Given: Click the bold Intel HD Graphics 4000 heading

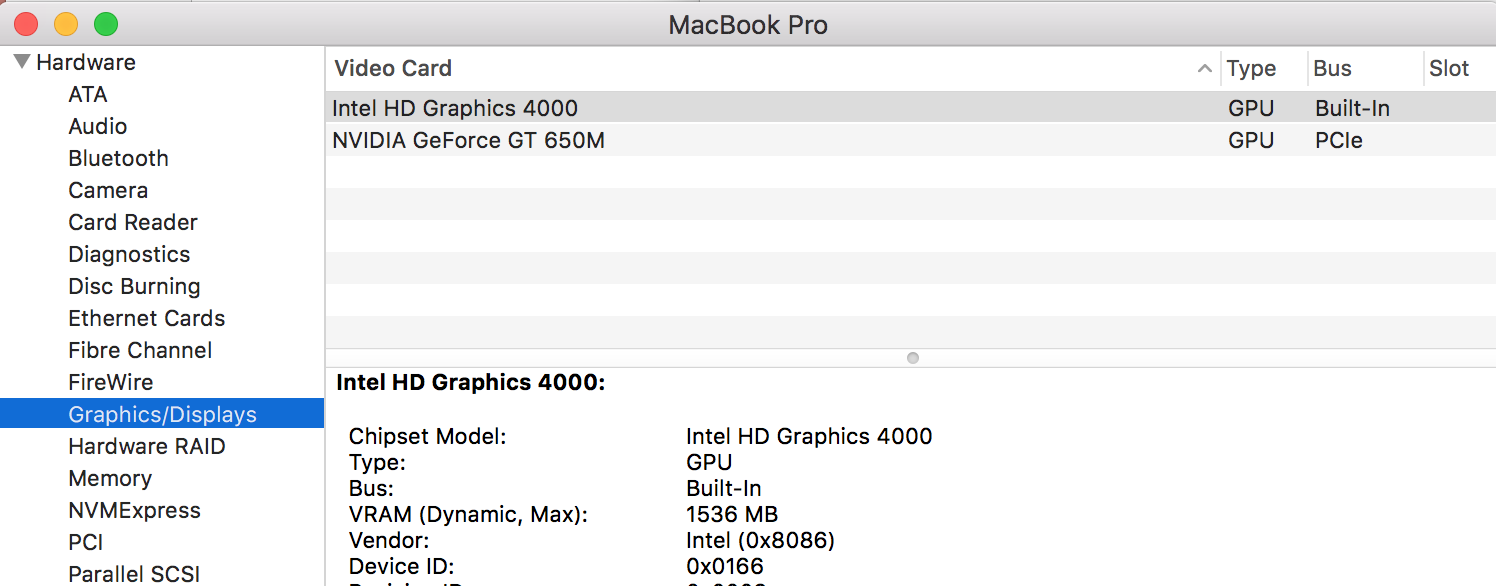Looking at the screenshot, I should pyautogui.click(x=470, y=382).
